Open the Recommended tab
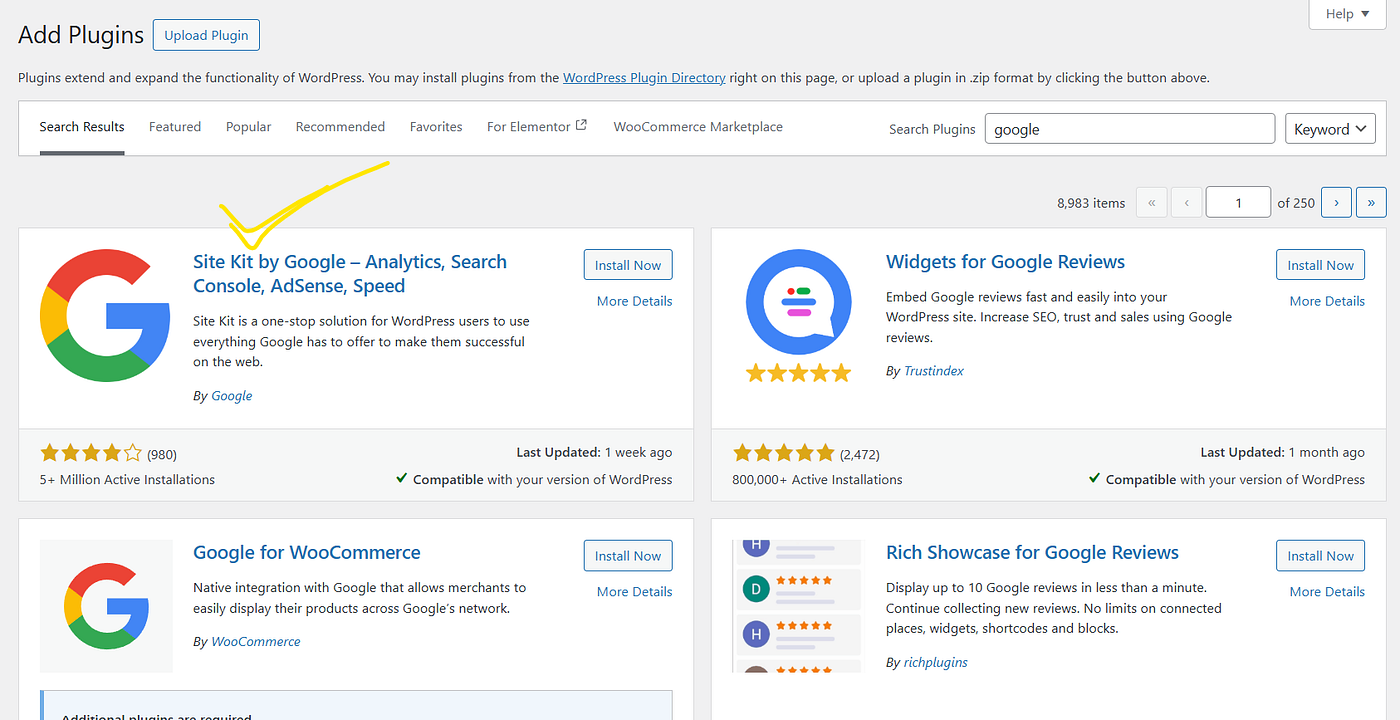1400x720 pixels. click(340, 127)
